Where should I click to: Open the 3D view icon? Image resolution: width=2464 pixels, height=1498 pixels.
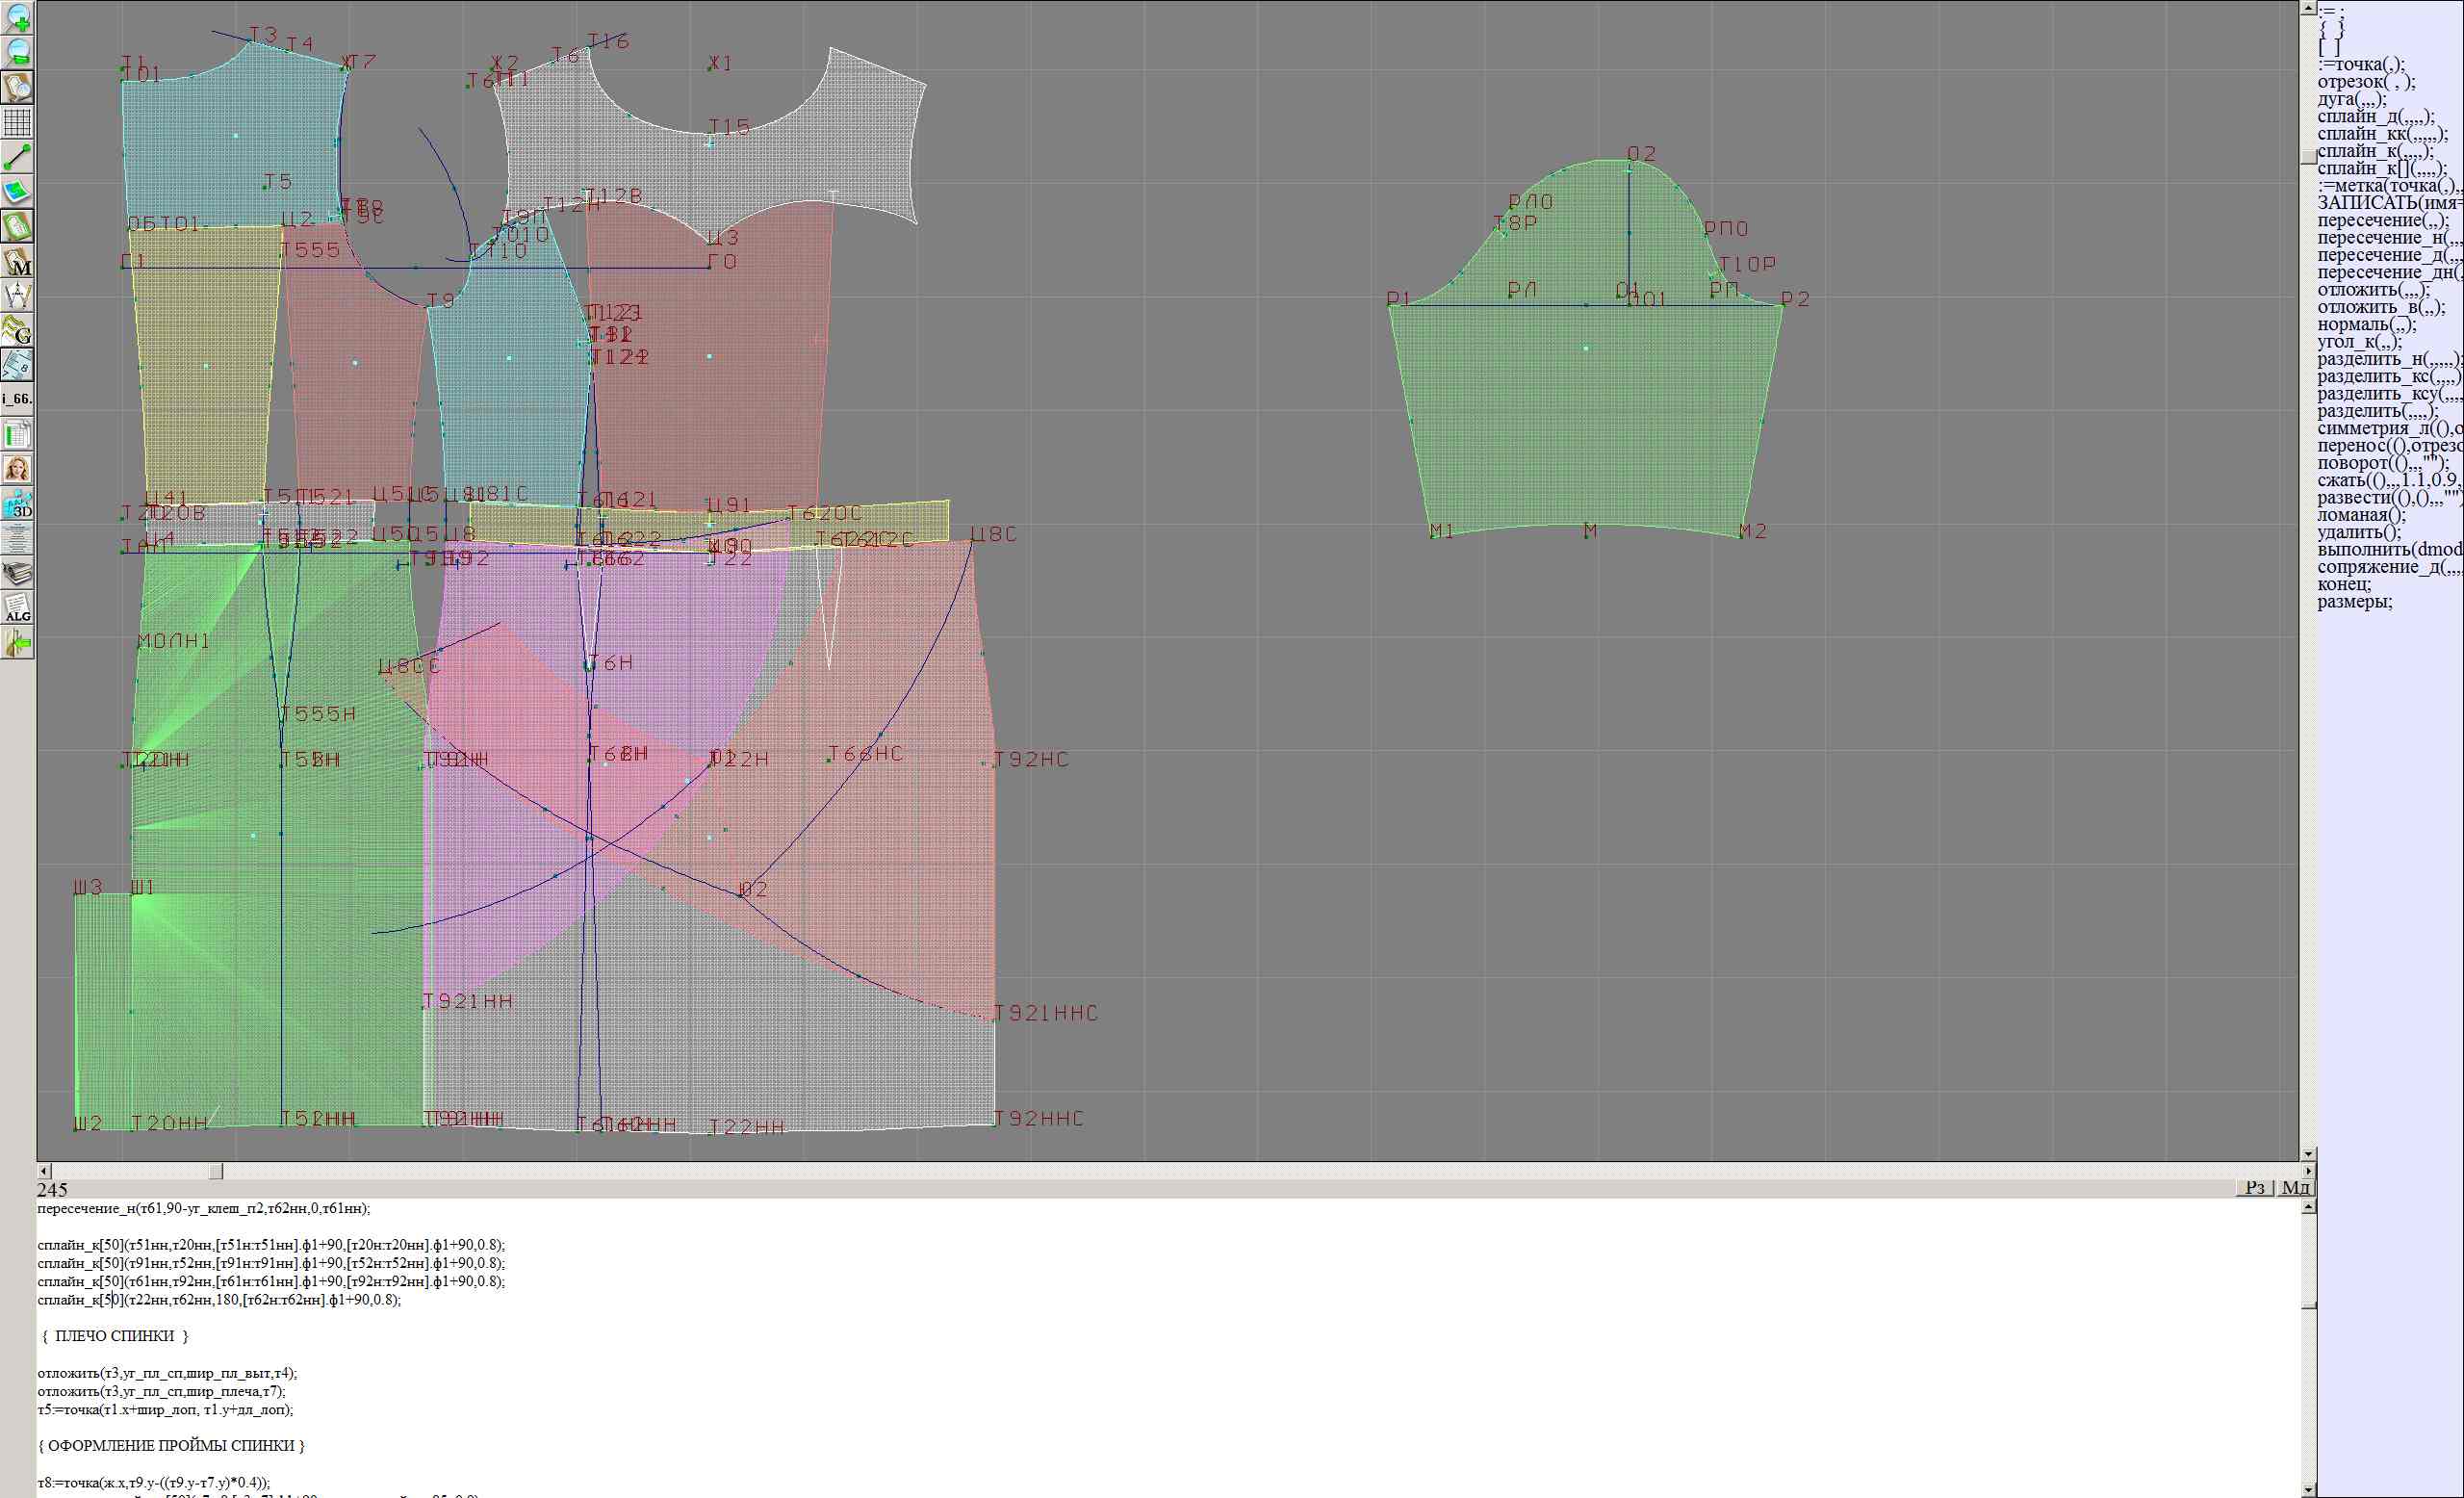click(x=17, y=503)
